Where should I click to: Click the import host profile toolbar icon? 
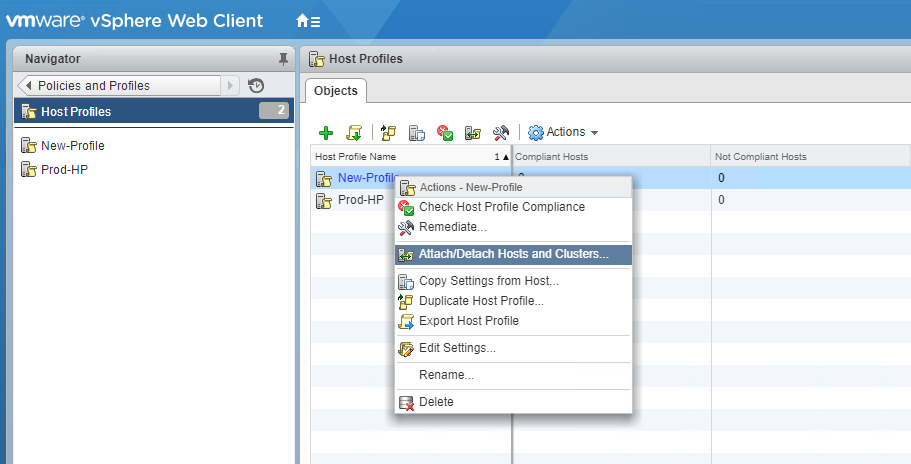point(353,133)
